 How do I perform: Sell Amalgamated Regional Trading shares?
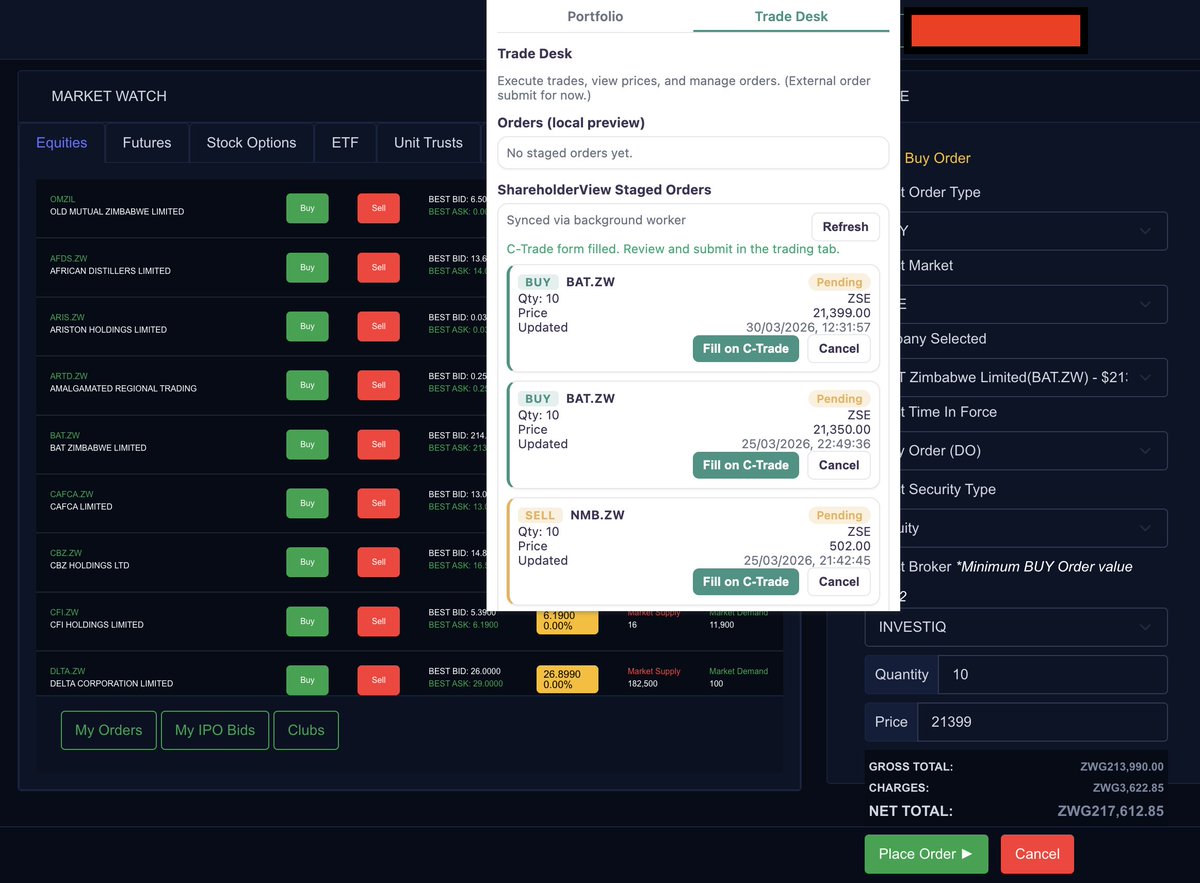pyautogui.click(x=378, y=385)
